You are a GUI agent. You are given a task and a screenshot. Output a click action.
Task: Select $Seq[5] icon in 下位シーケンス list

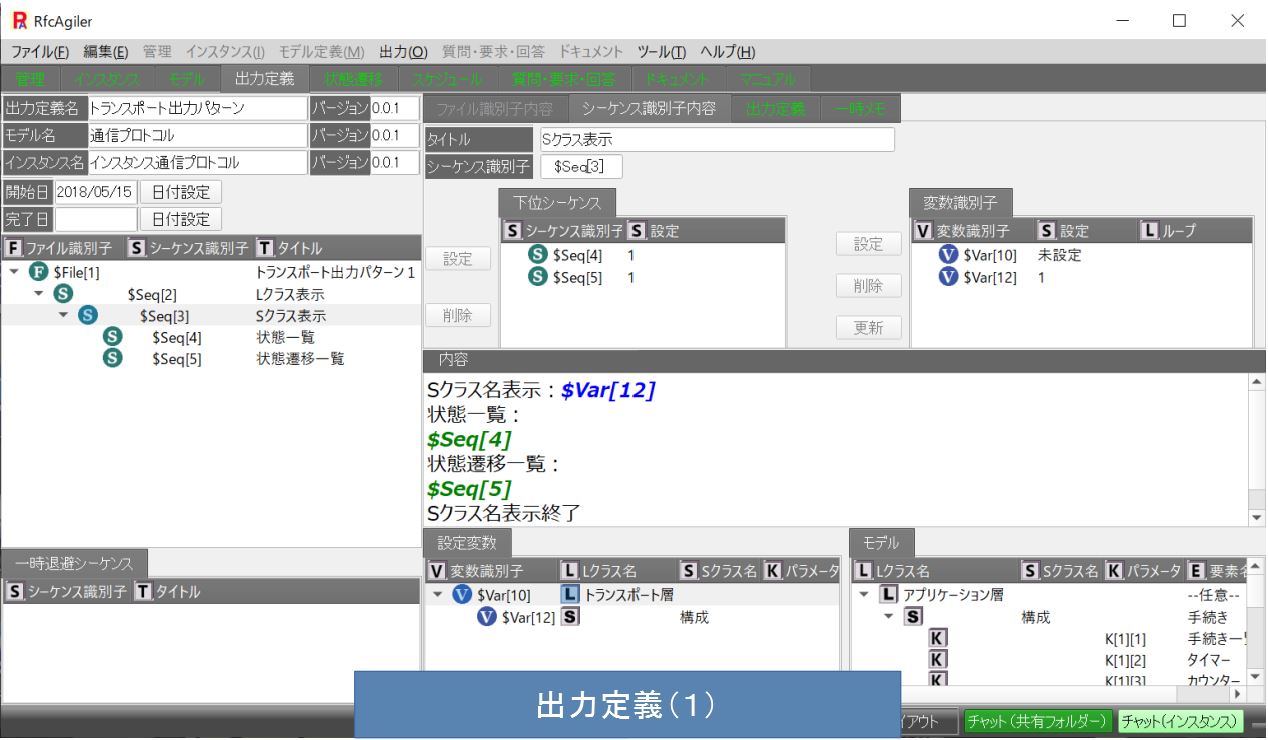537,277
